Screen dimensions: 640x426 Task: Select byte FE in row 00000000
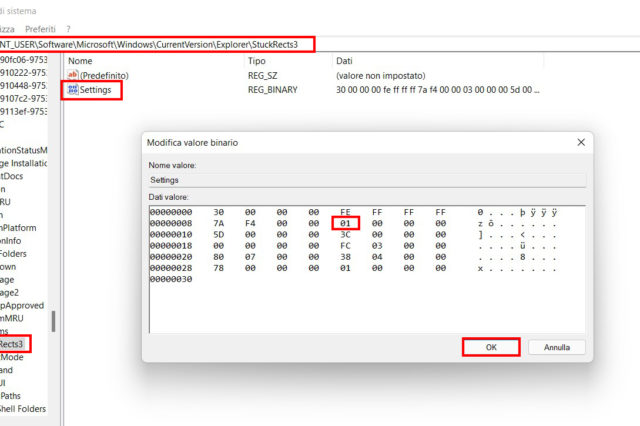tap(345, 212)
